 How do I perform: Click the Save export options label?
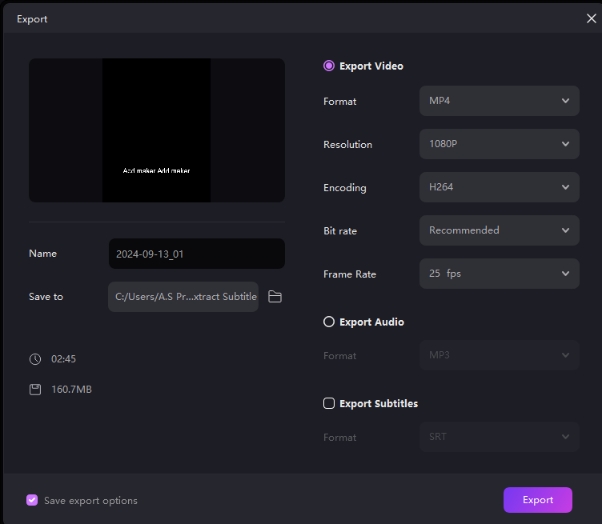(91, 501)
